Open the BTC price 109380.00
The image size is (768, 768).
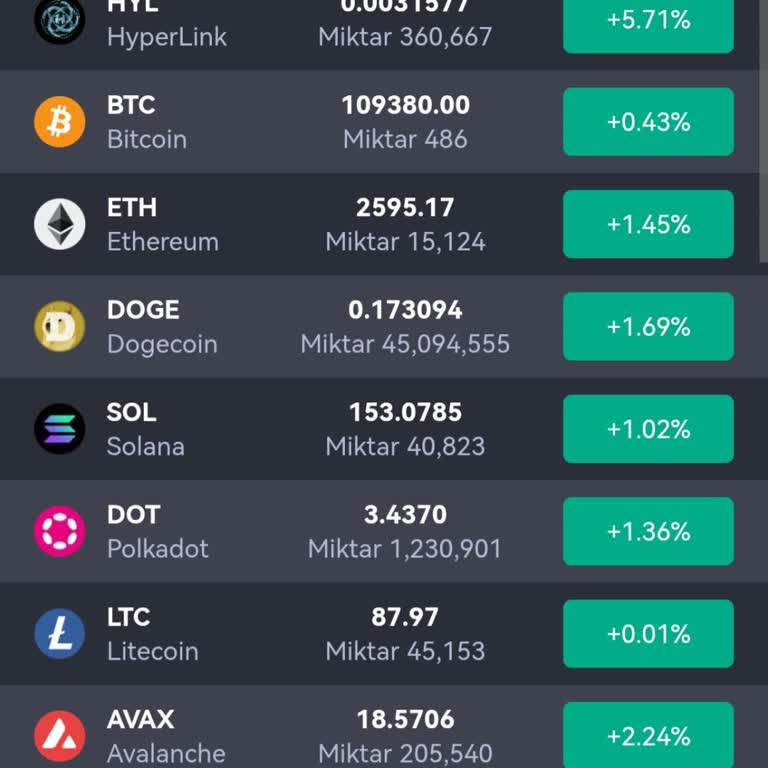click(x=405, y=105)
